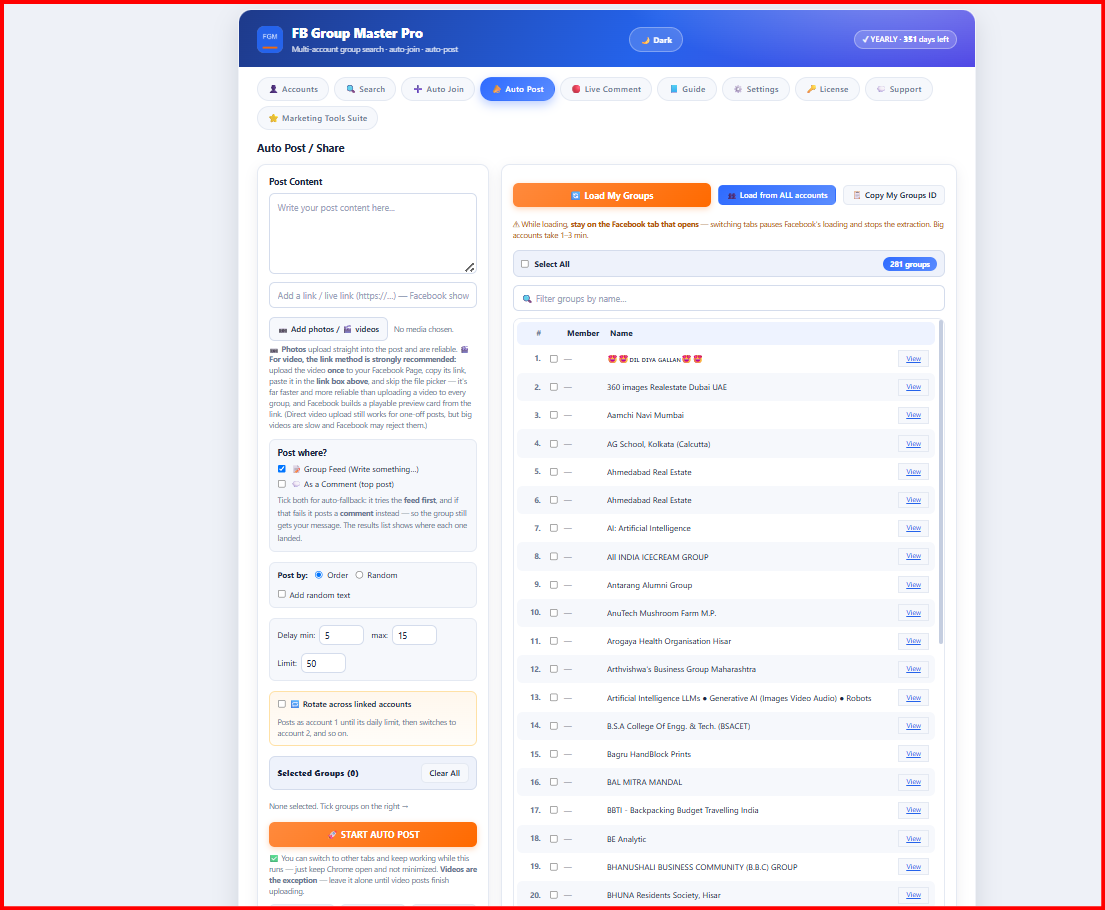Click the 281 groups badge
This screenshot has height=910, width=1105.
(909, 264)
